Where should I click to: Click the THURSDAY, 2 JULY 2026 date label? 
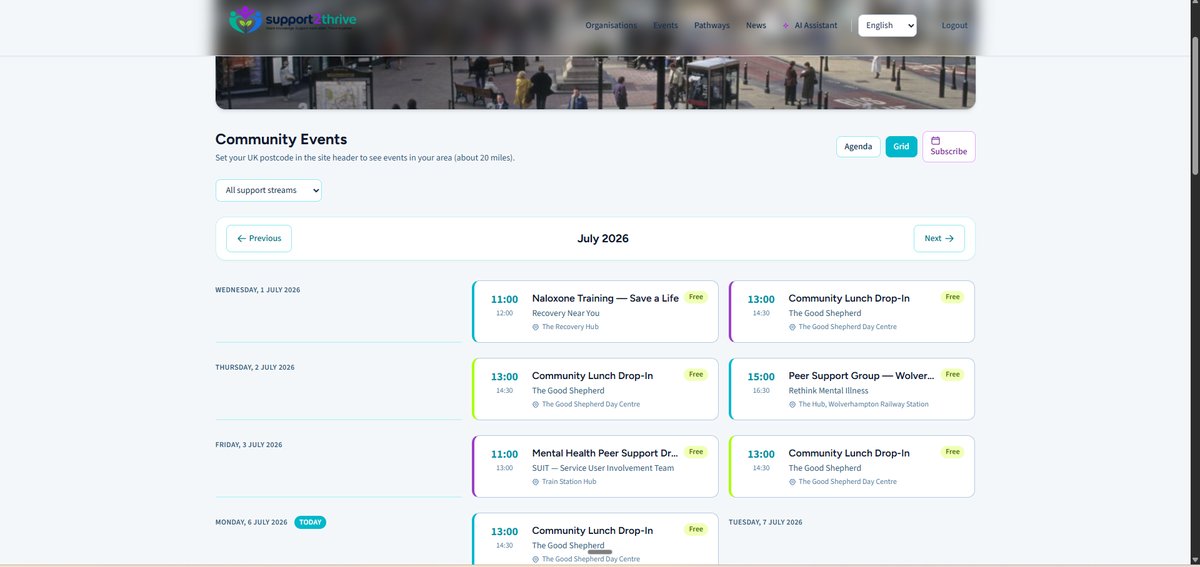point(255,367)
